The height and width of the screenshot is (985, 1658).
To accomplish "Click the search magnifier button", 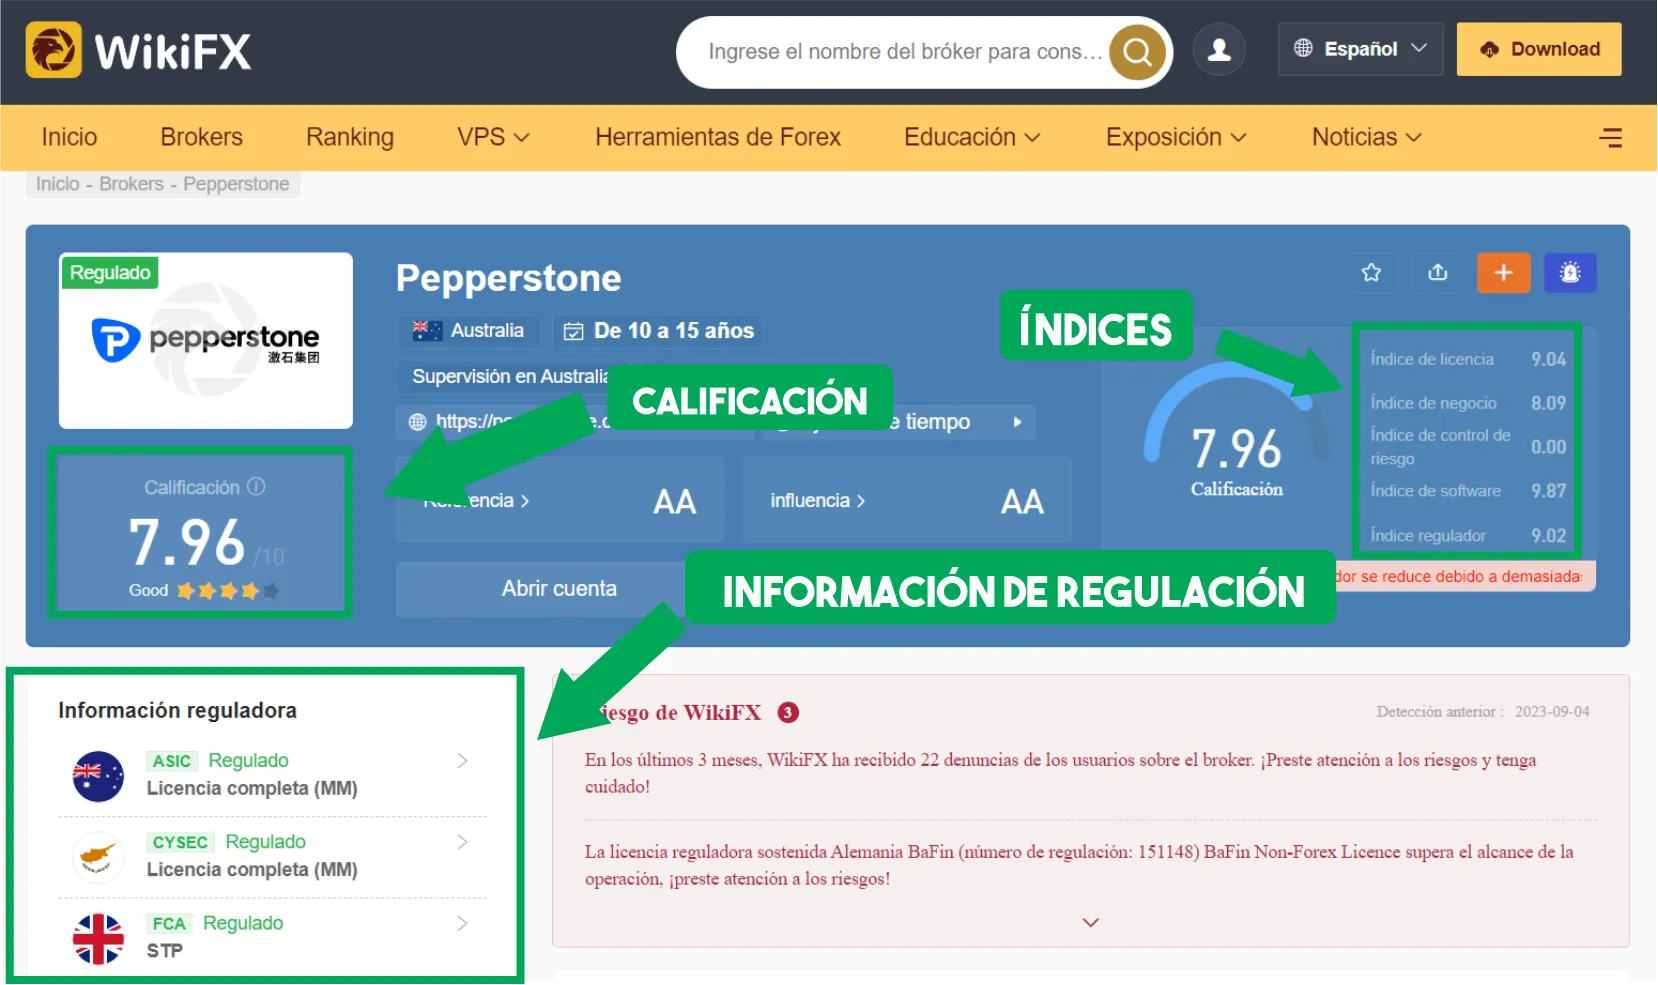I will click(1138, 51).
